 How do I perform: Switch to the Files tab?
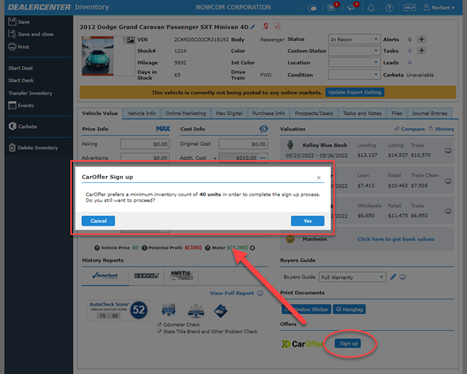(397, 113)
